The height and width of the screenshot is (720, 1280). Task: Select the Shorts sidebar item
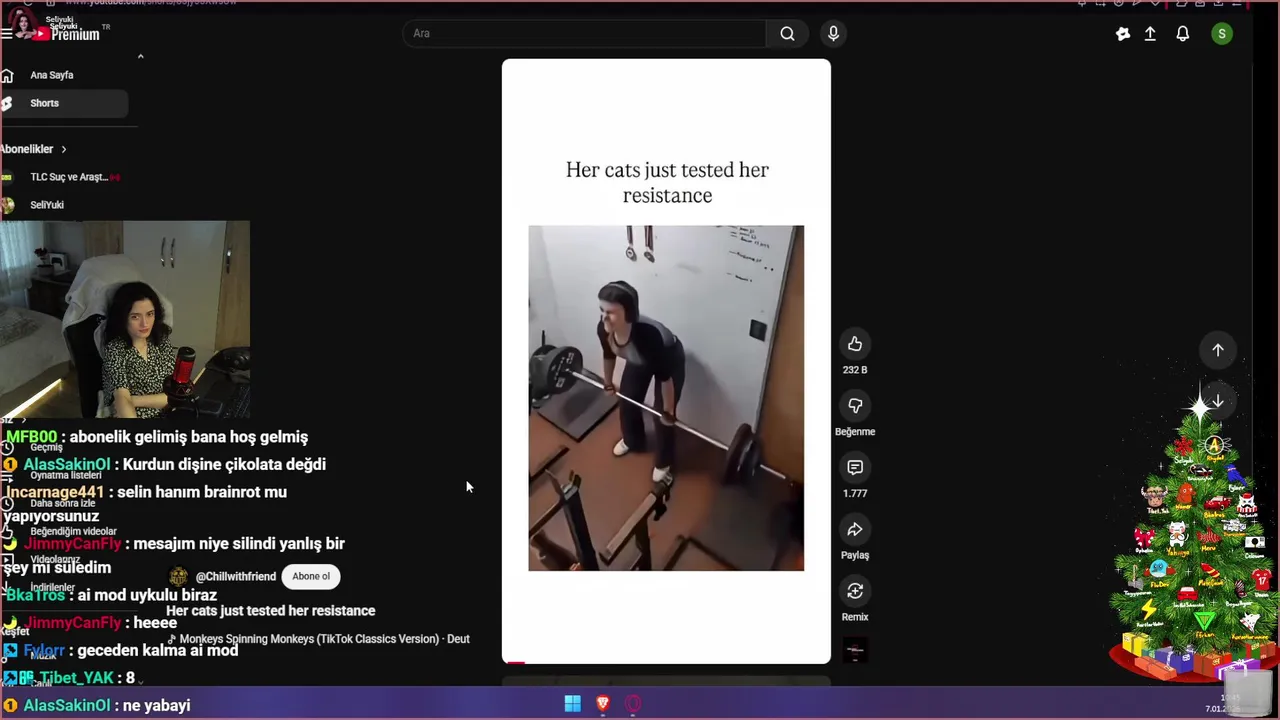64,103
